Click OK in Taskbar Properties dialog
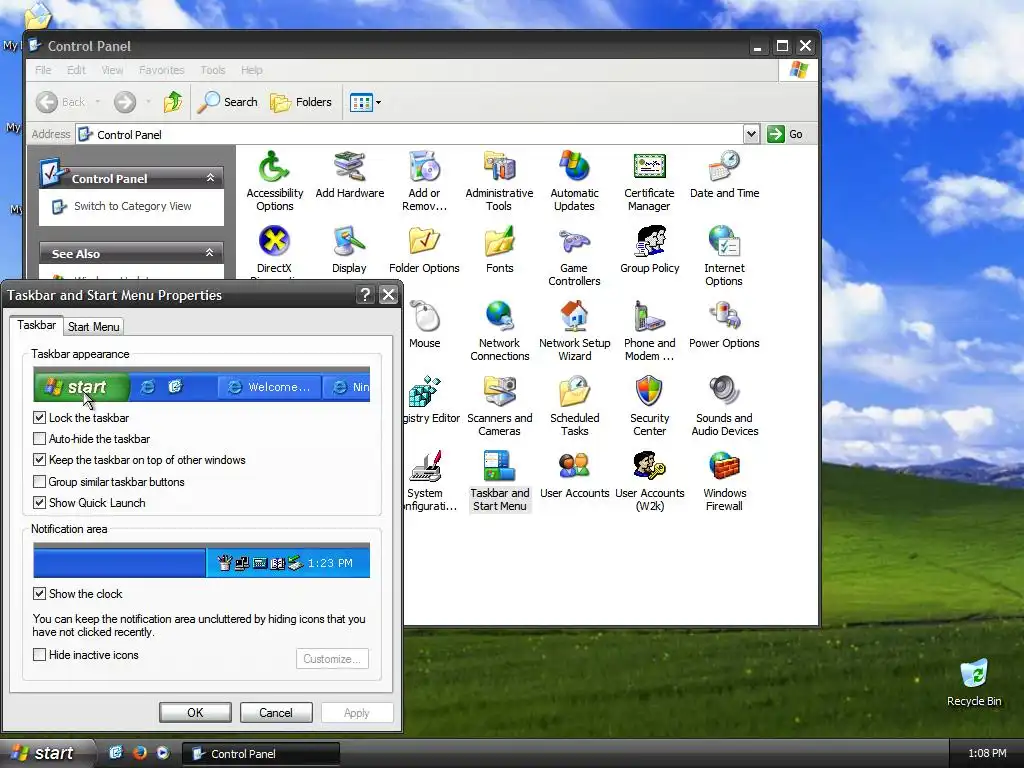This screenshot has width=1024, height=768. pos(195,712)
